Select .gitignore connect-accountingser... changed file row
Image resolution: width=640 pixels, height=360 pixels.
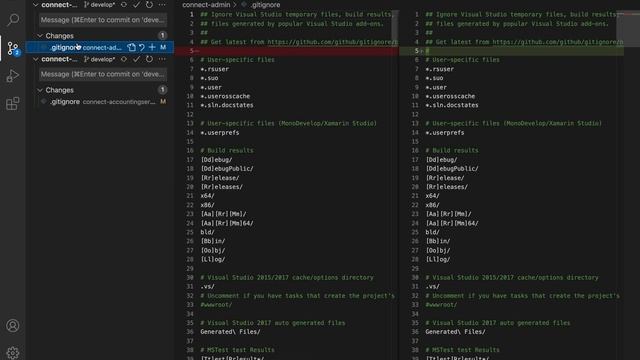click(100, 102)
